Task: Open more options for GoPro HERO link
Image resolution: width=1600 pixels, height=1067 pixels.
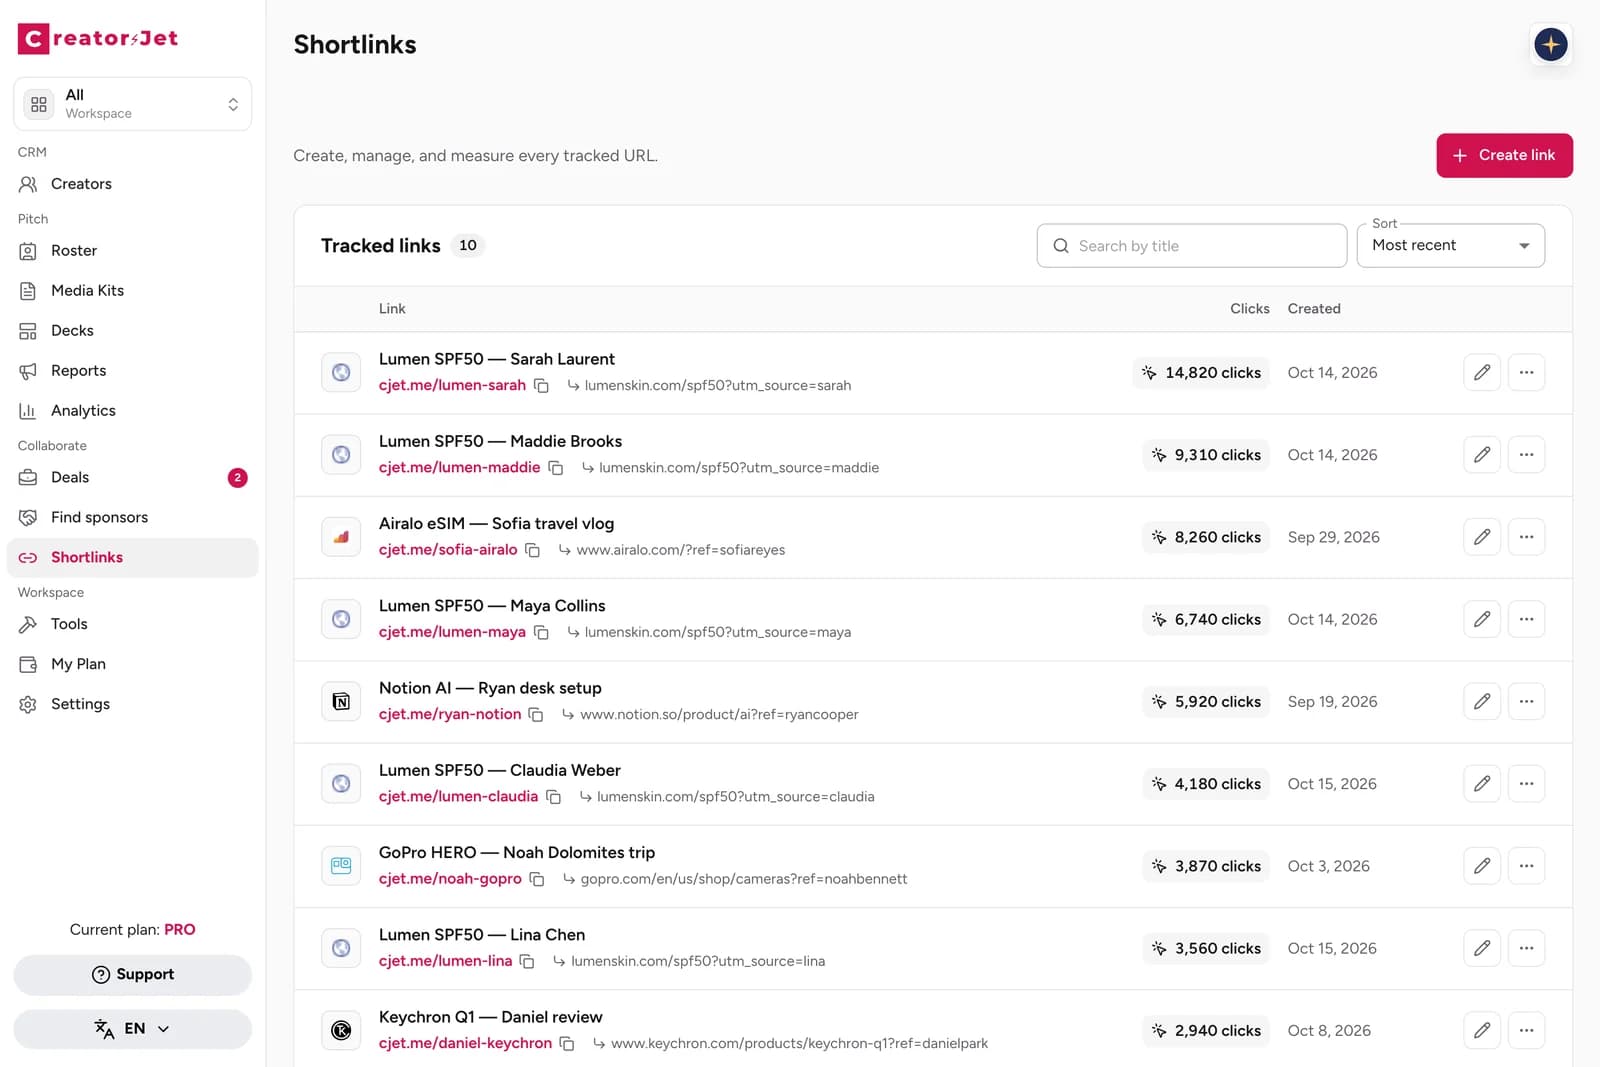Action: (x=1526, y=866)
